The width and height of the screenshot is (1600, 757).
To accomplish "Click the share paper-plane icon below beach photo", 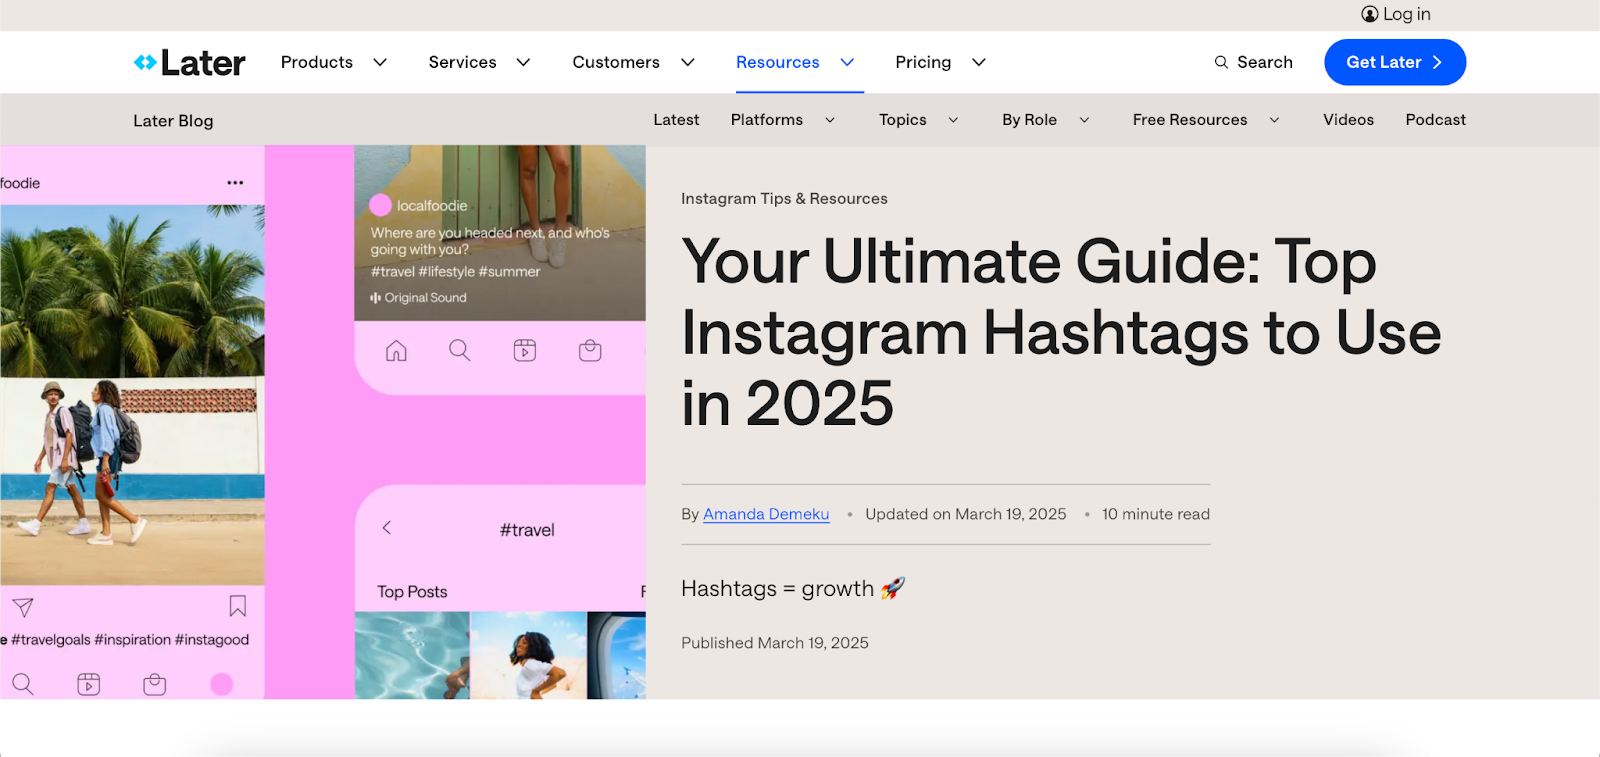I will [x=23, y=607].
